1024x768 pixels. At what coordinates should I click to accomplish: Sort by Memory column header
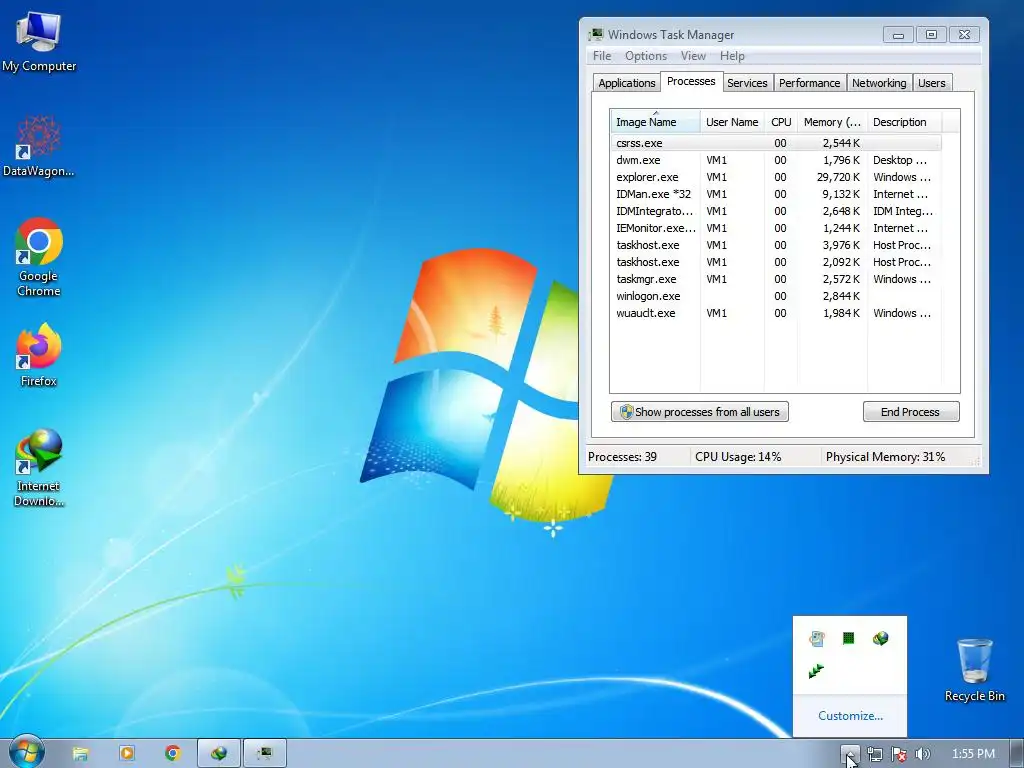[x=832, y=122]
